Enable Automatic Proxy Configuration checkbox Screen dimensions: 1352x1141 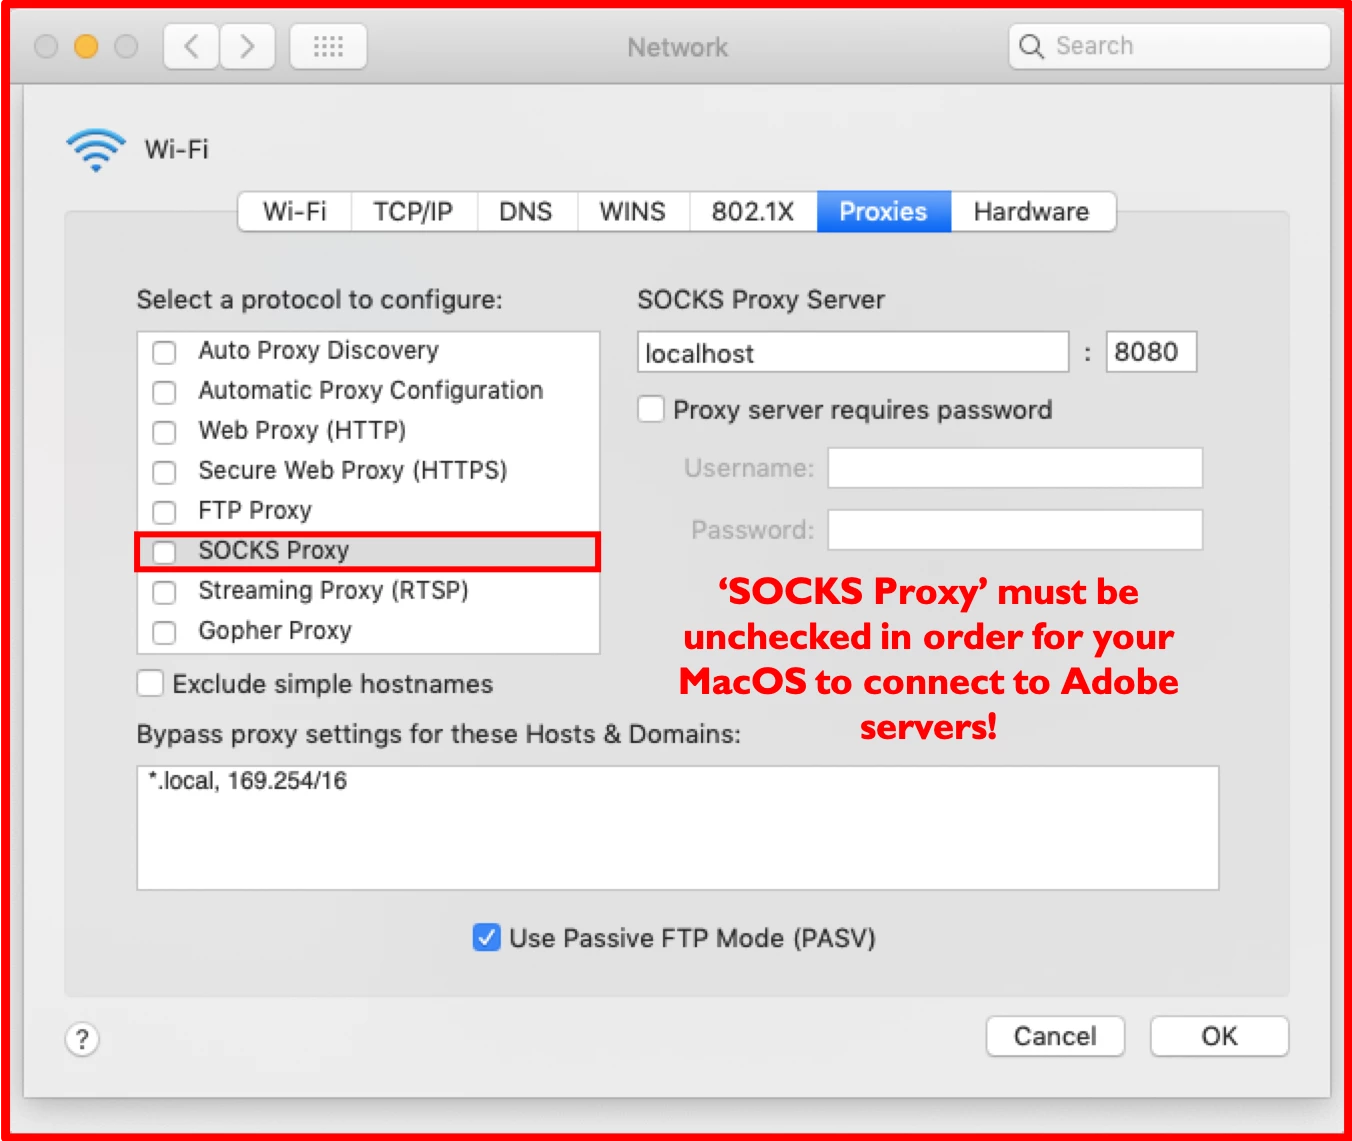(164, 392)
